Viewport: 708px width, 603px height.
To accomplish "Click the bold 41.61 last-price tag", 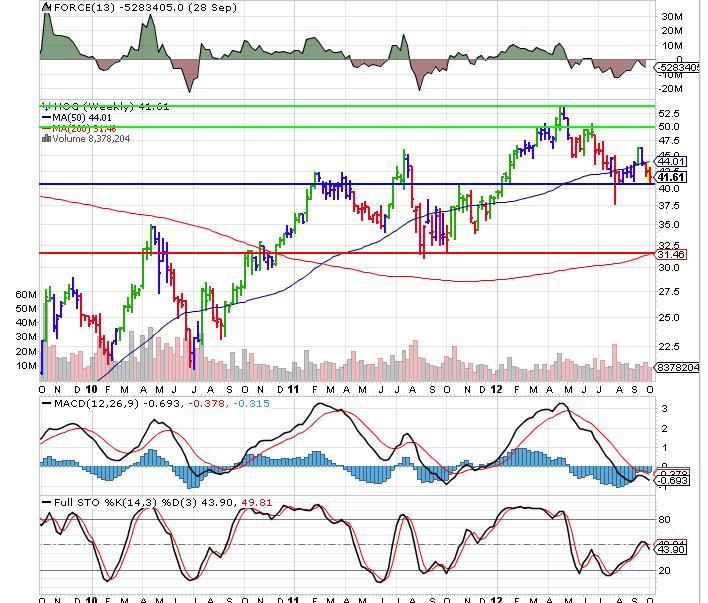I will point(671,177).
